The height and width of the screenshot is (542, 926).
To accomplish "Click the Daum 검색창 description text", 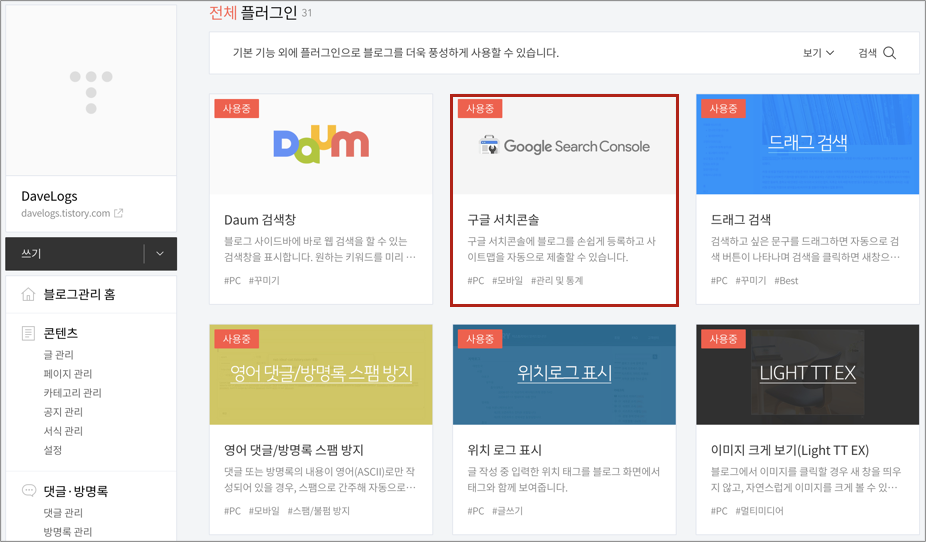I will pyautogui.click(x=320, y=249).
